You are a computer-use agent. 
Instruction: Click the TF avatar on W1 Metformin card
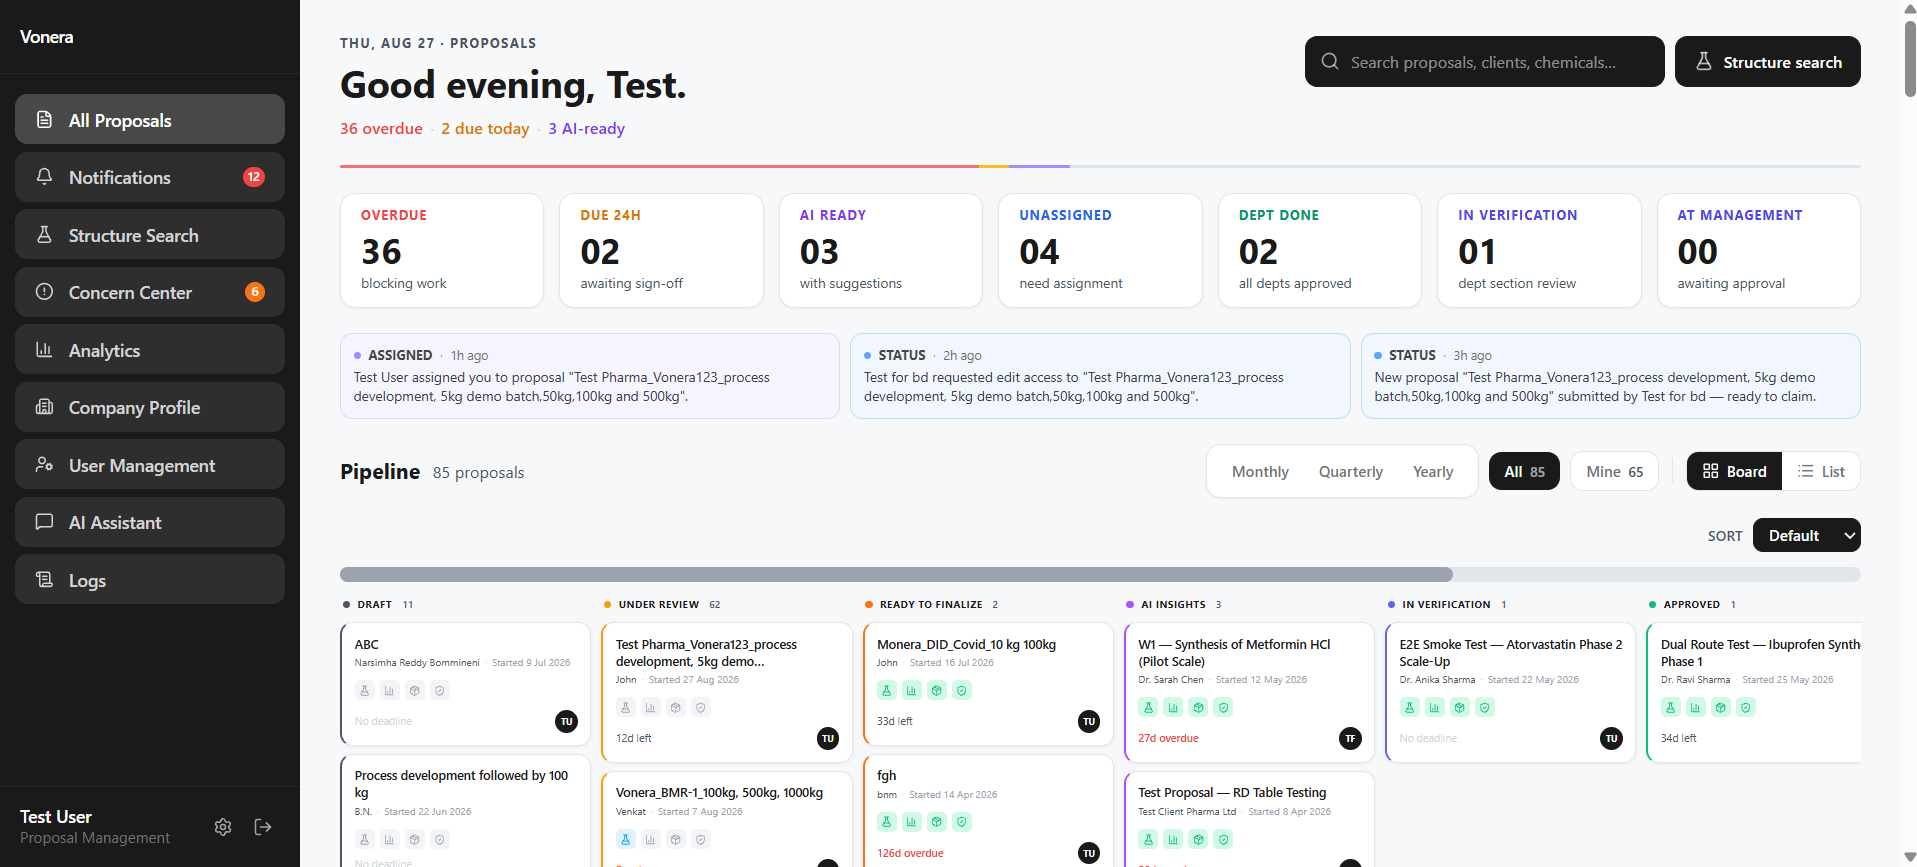(1350, 738)
